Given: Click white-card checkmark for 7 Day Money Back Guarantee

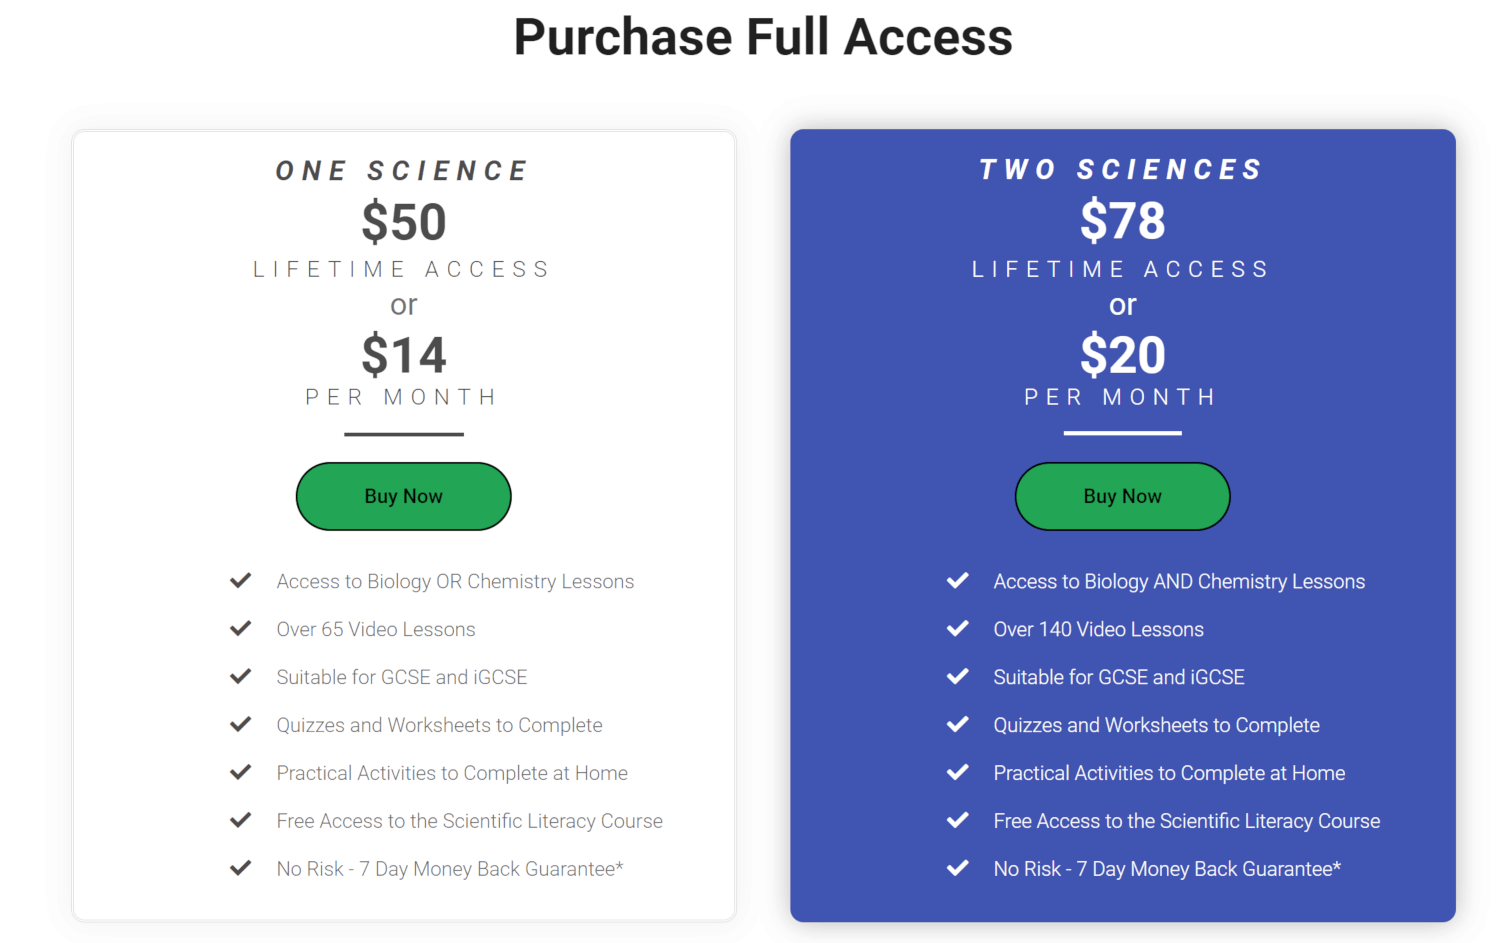Looking at the screenshot, I should coord(241,868).
